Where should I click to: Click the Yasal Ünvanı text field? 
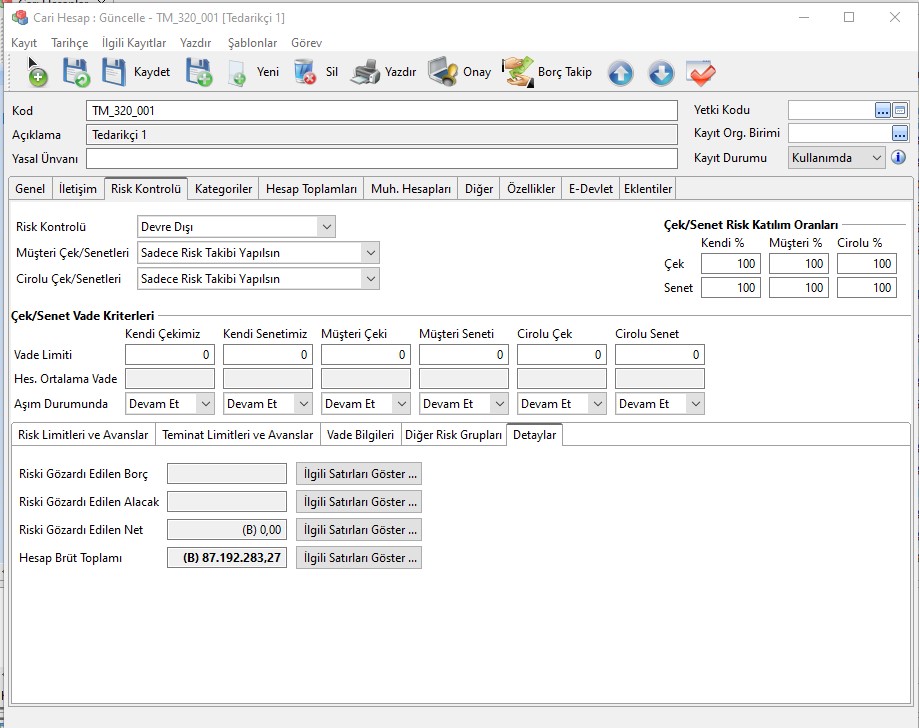(x=381, y=158)
